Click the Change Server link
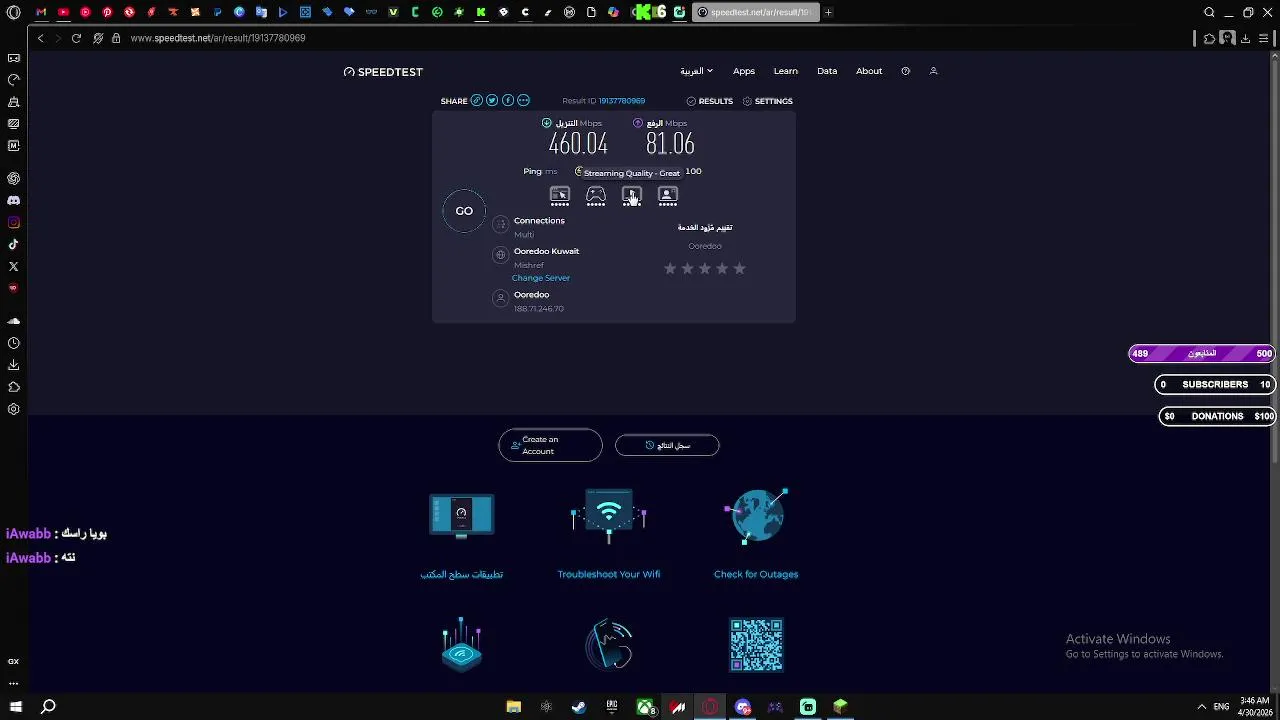This screenshot has width=1280, height=720. 541,278
